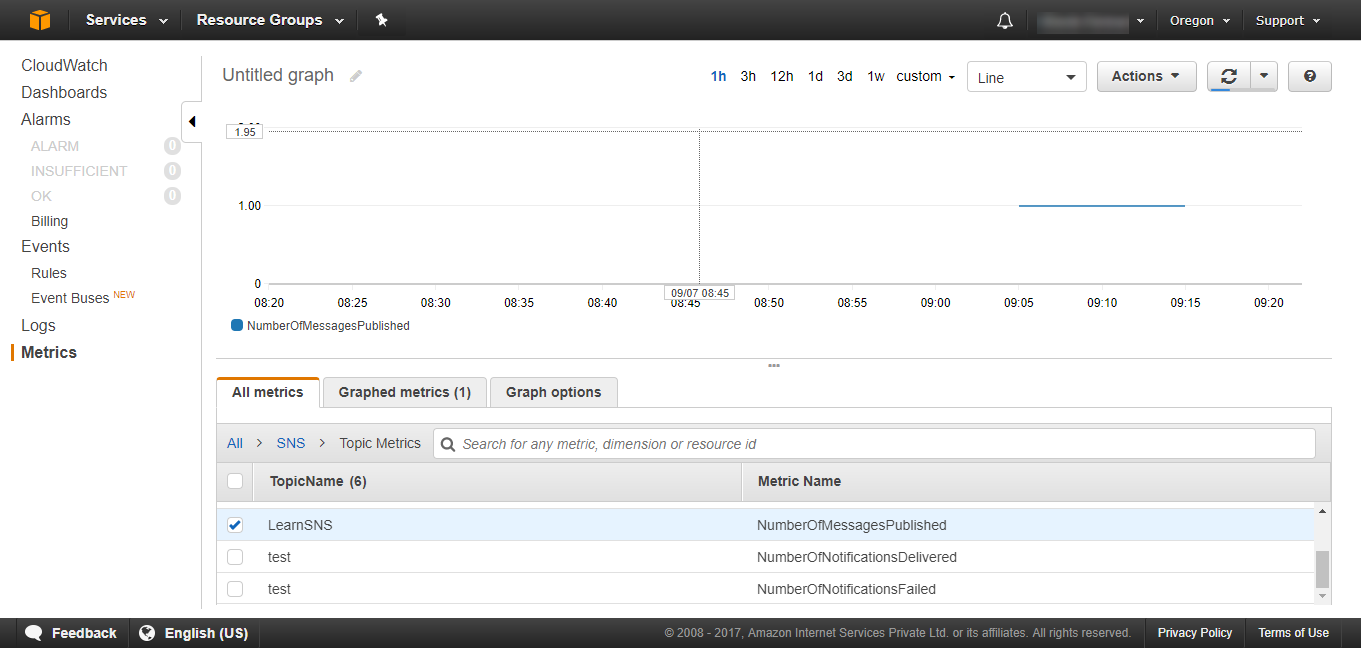This screenshot has height=648, width=1361.
Task: Open the Terms of Use link
Action: [1293, 633]
